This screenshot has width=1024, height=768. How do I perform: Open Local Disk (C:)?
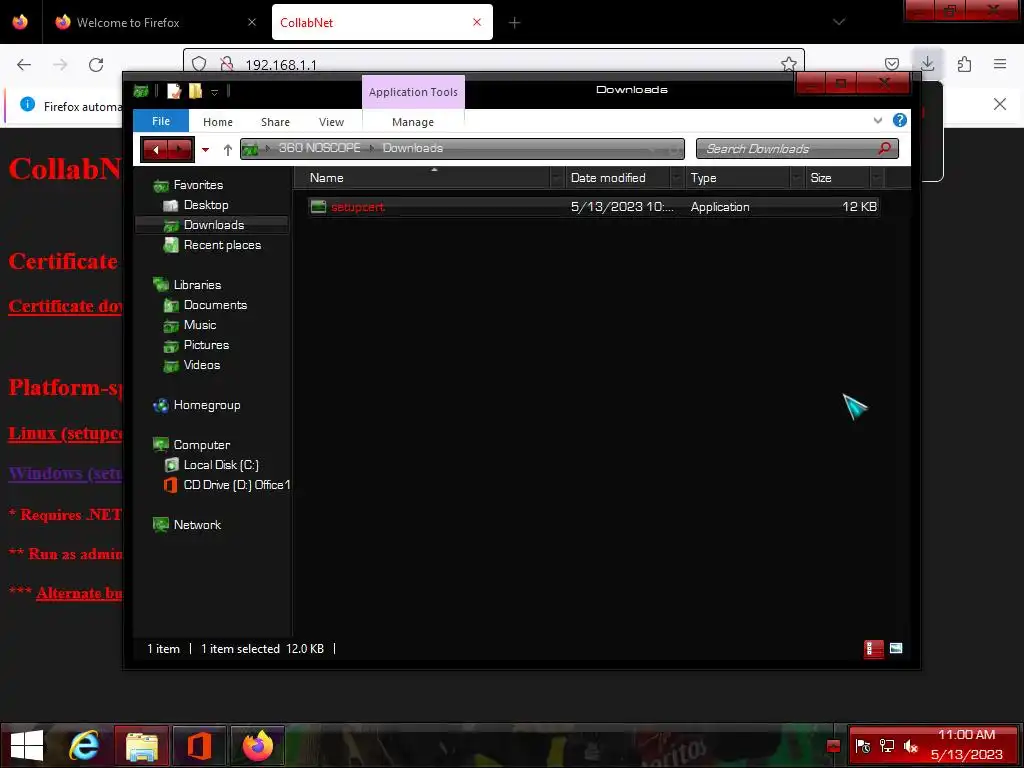[221, 465]
